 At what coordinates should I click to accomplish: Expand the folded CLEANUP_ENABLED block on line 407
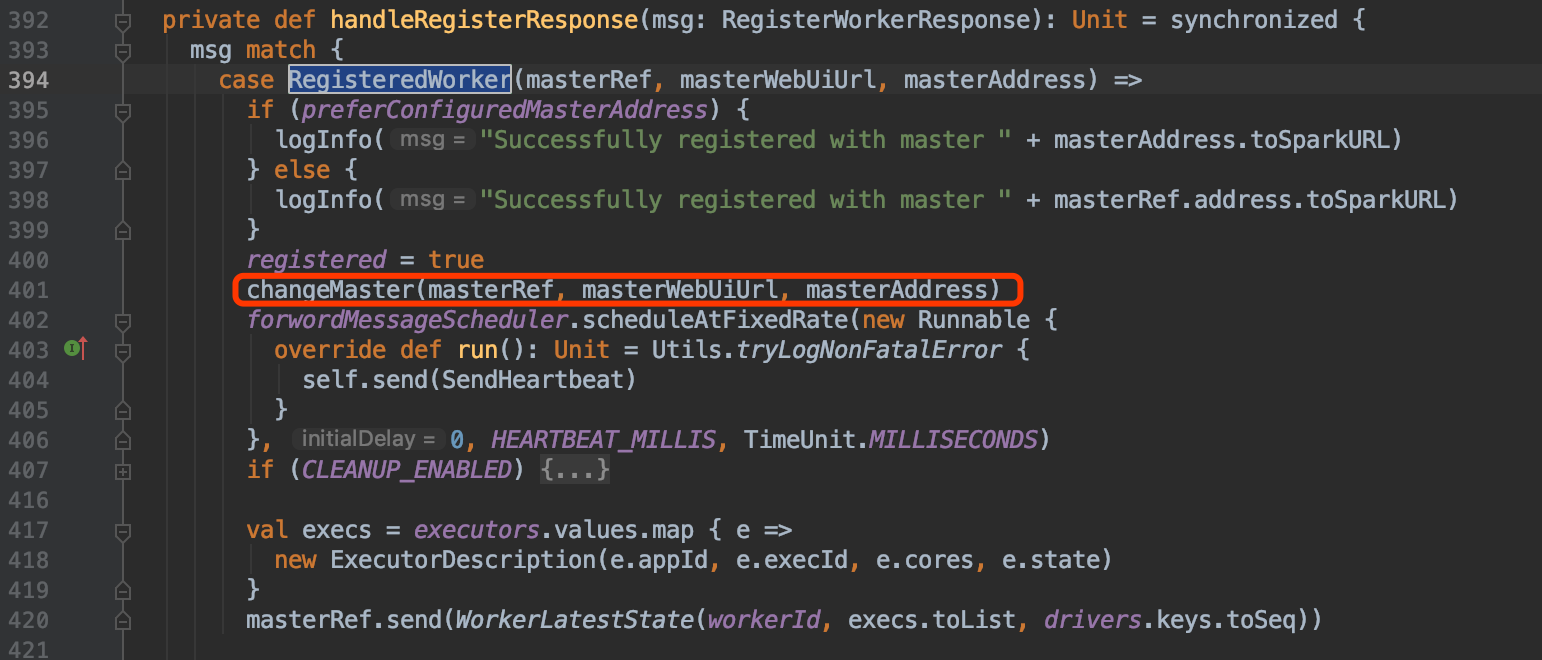[123, 470]
